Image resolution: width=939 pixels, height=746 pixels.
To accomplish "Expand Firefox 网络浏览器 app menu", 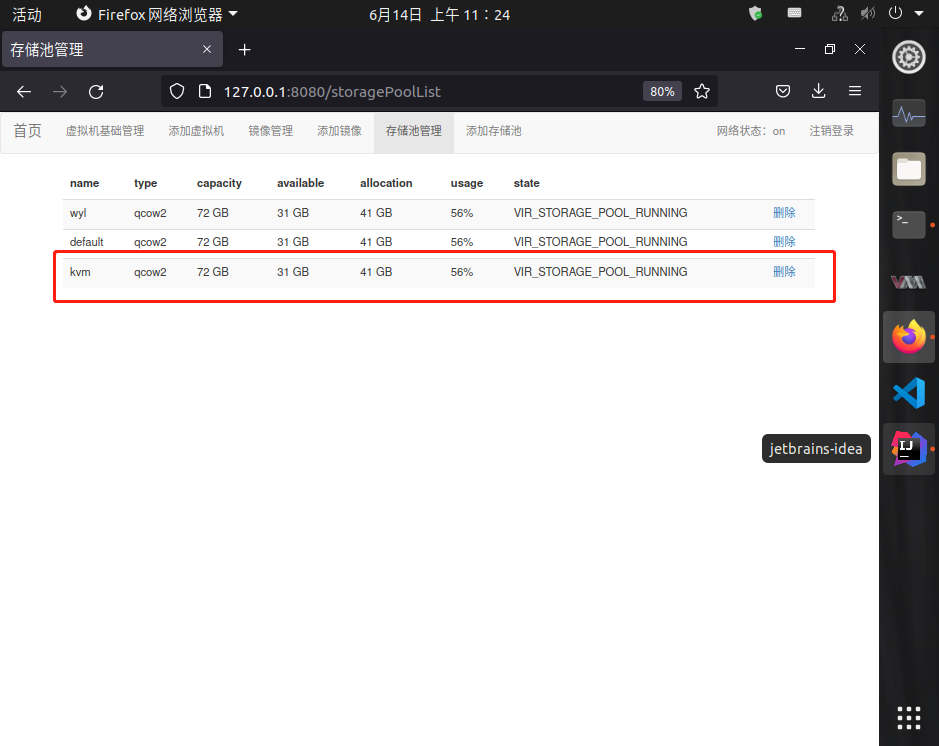I will [157, 14].
